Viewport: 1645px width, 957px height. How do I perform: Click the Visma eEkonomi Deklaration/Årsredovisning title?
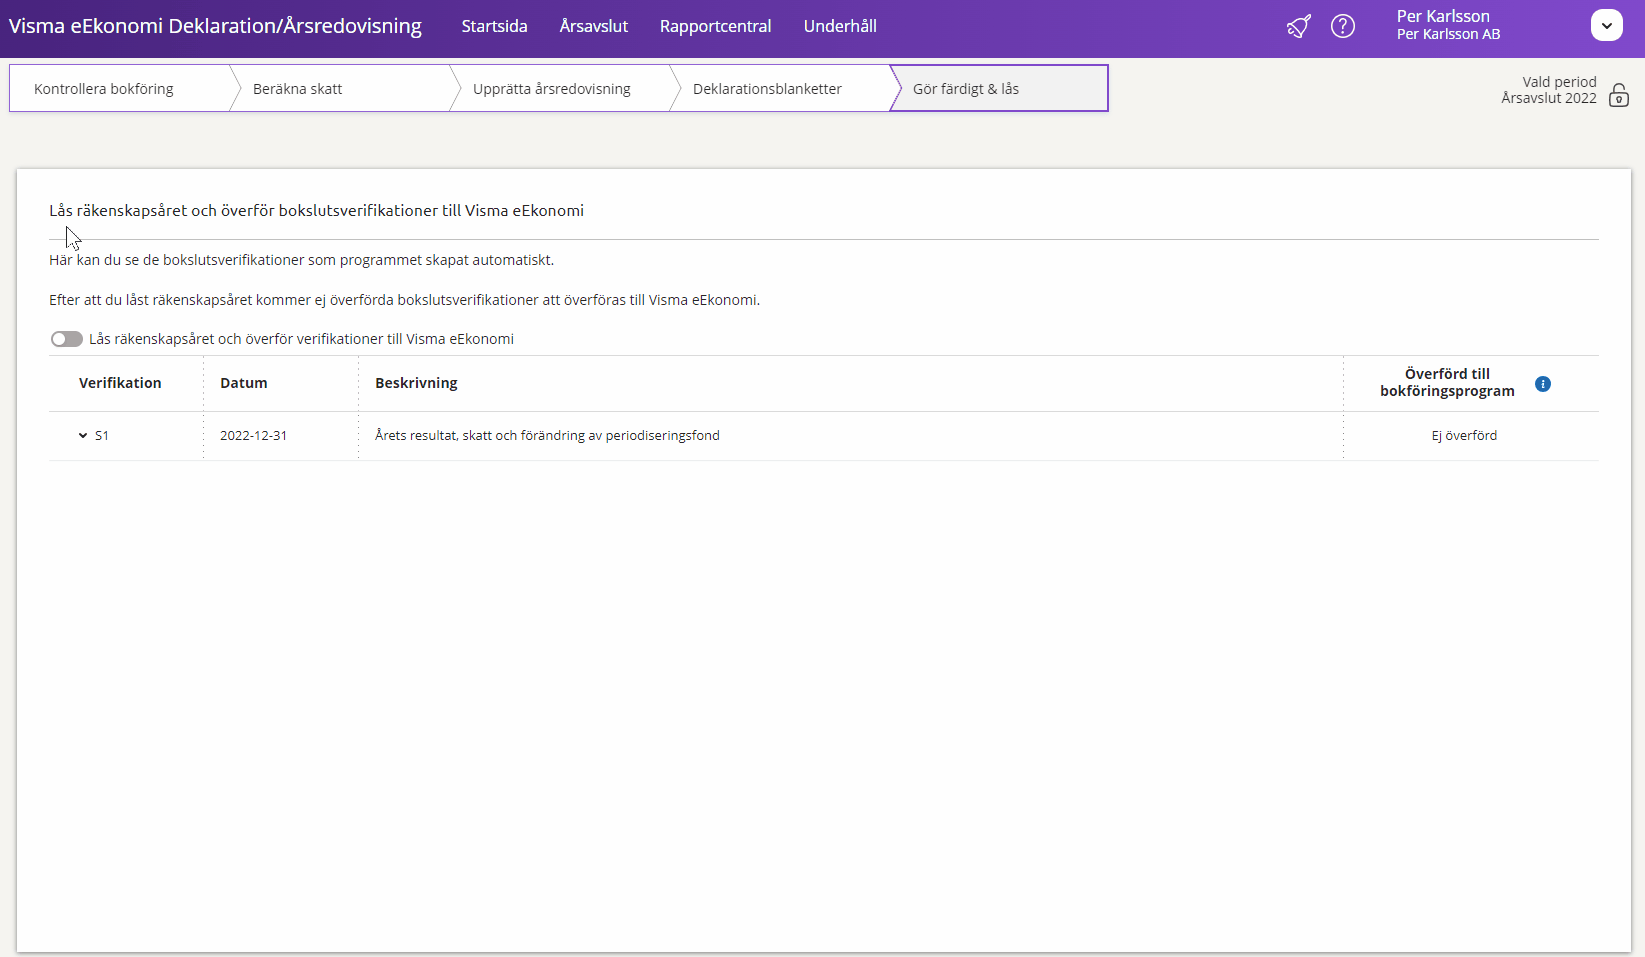[215, 27]
